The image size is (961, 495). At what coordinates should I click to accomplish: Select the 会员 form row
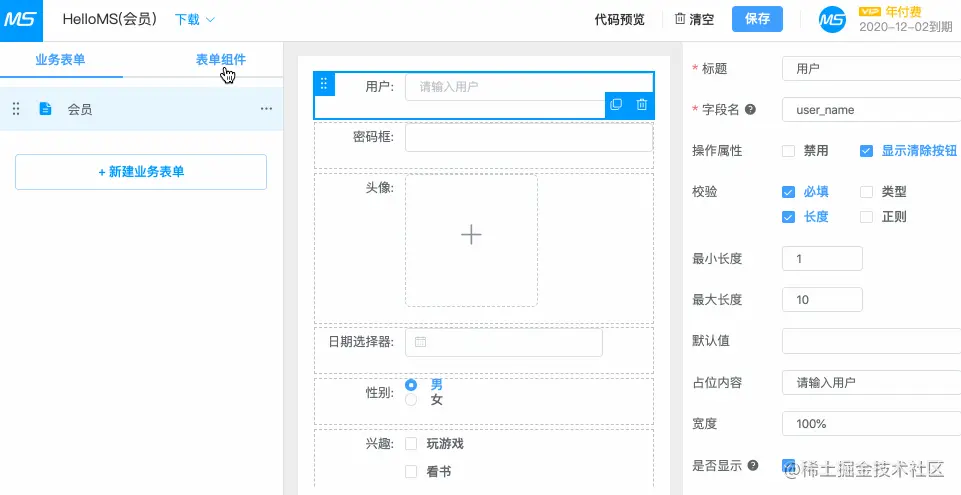[x=142, y=109]
